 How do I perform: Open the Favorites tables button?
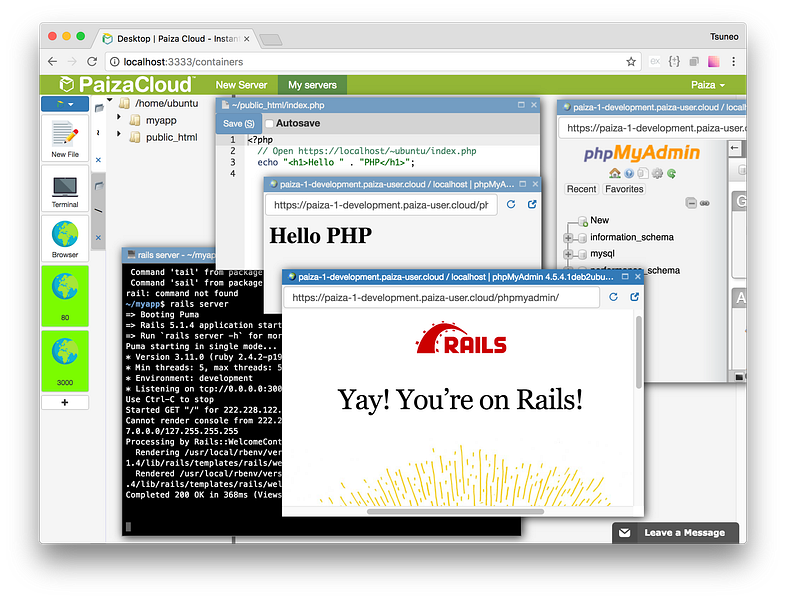click(624, 189)
